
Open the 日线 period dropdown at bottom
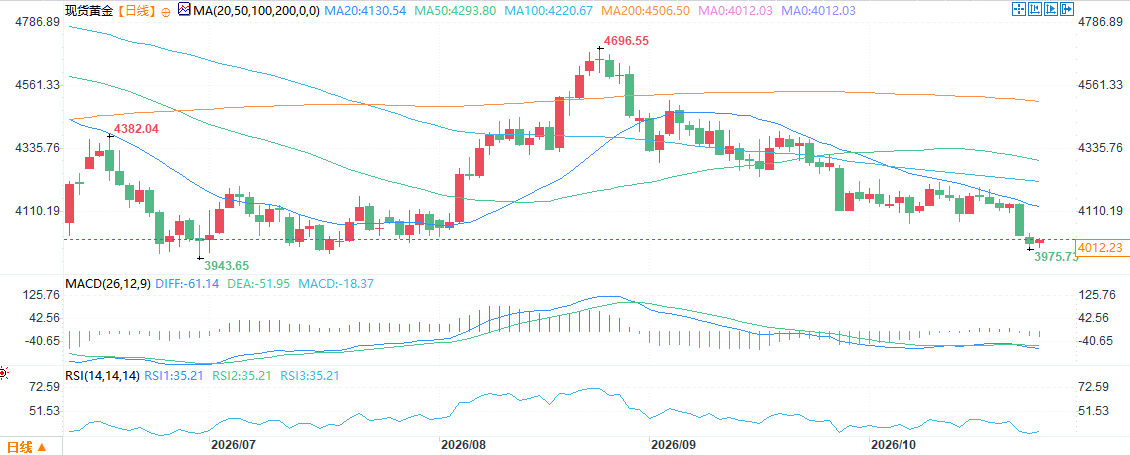point(27,447)
